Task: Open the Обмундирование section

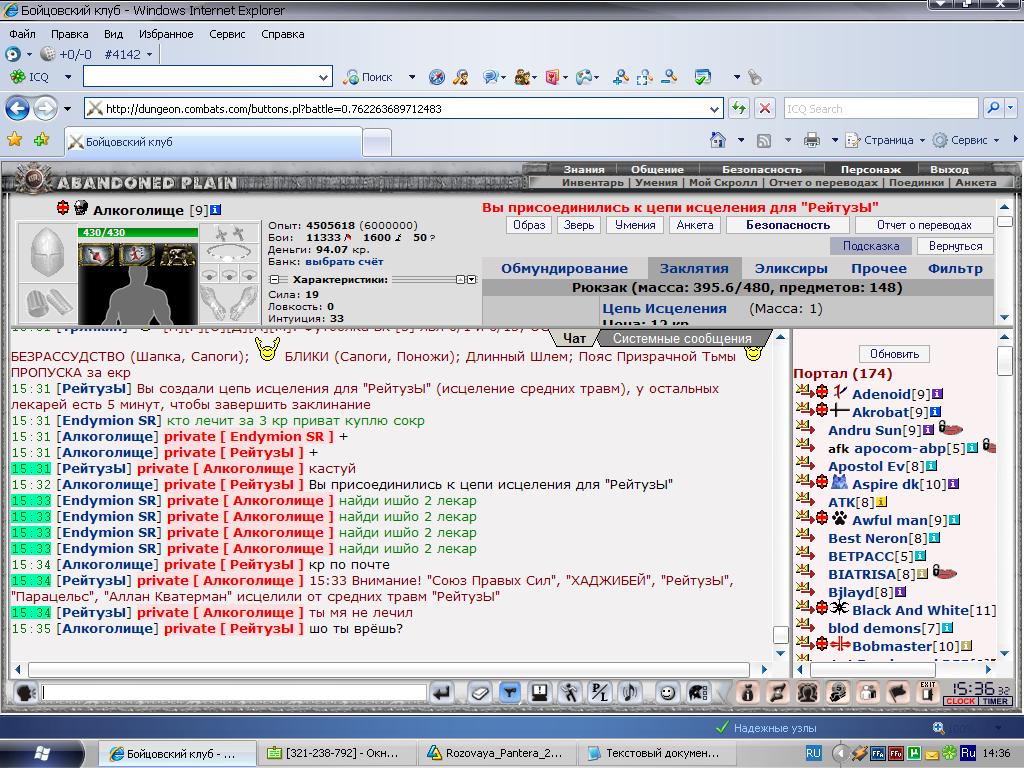Action: coord(564,268)
